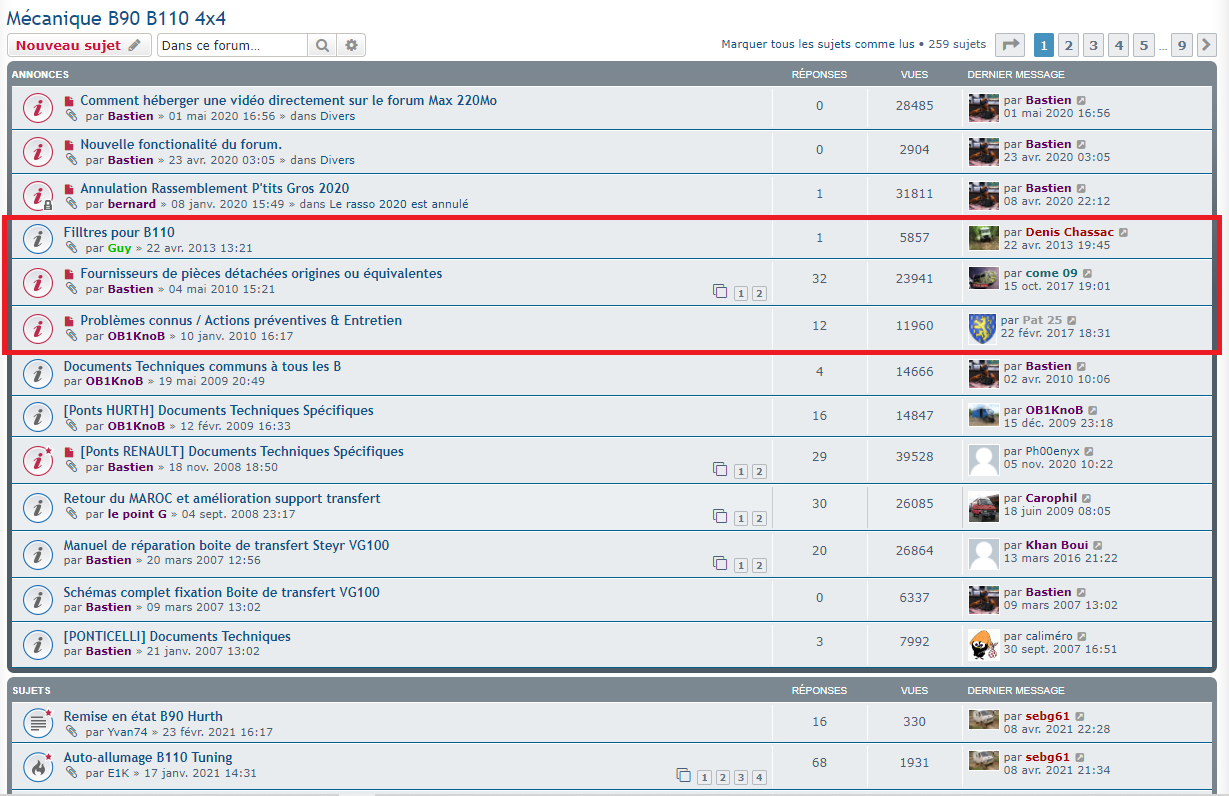The height and width of the screenshot is (796, 1229).
Task: Open Marquer tous les sujets comme lus
Action: pos(817,44)
